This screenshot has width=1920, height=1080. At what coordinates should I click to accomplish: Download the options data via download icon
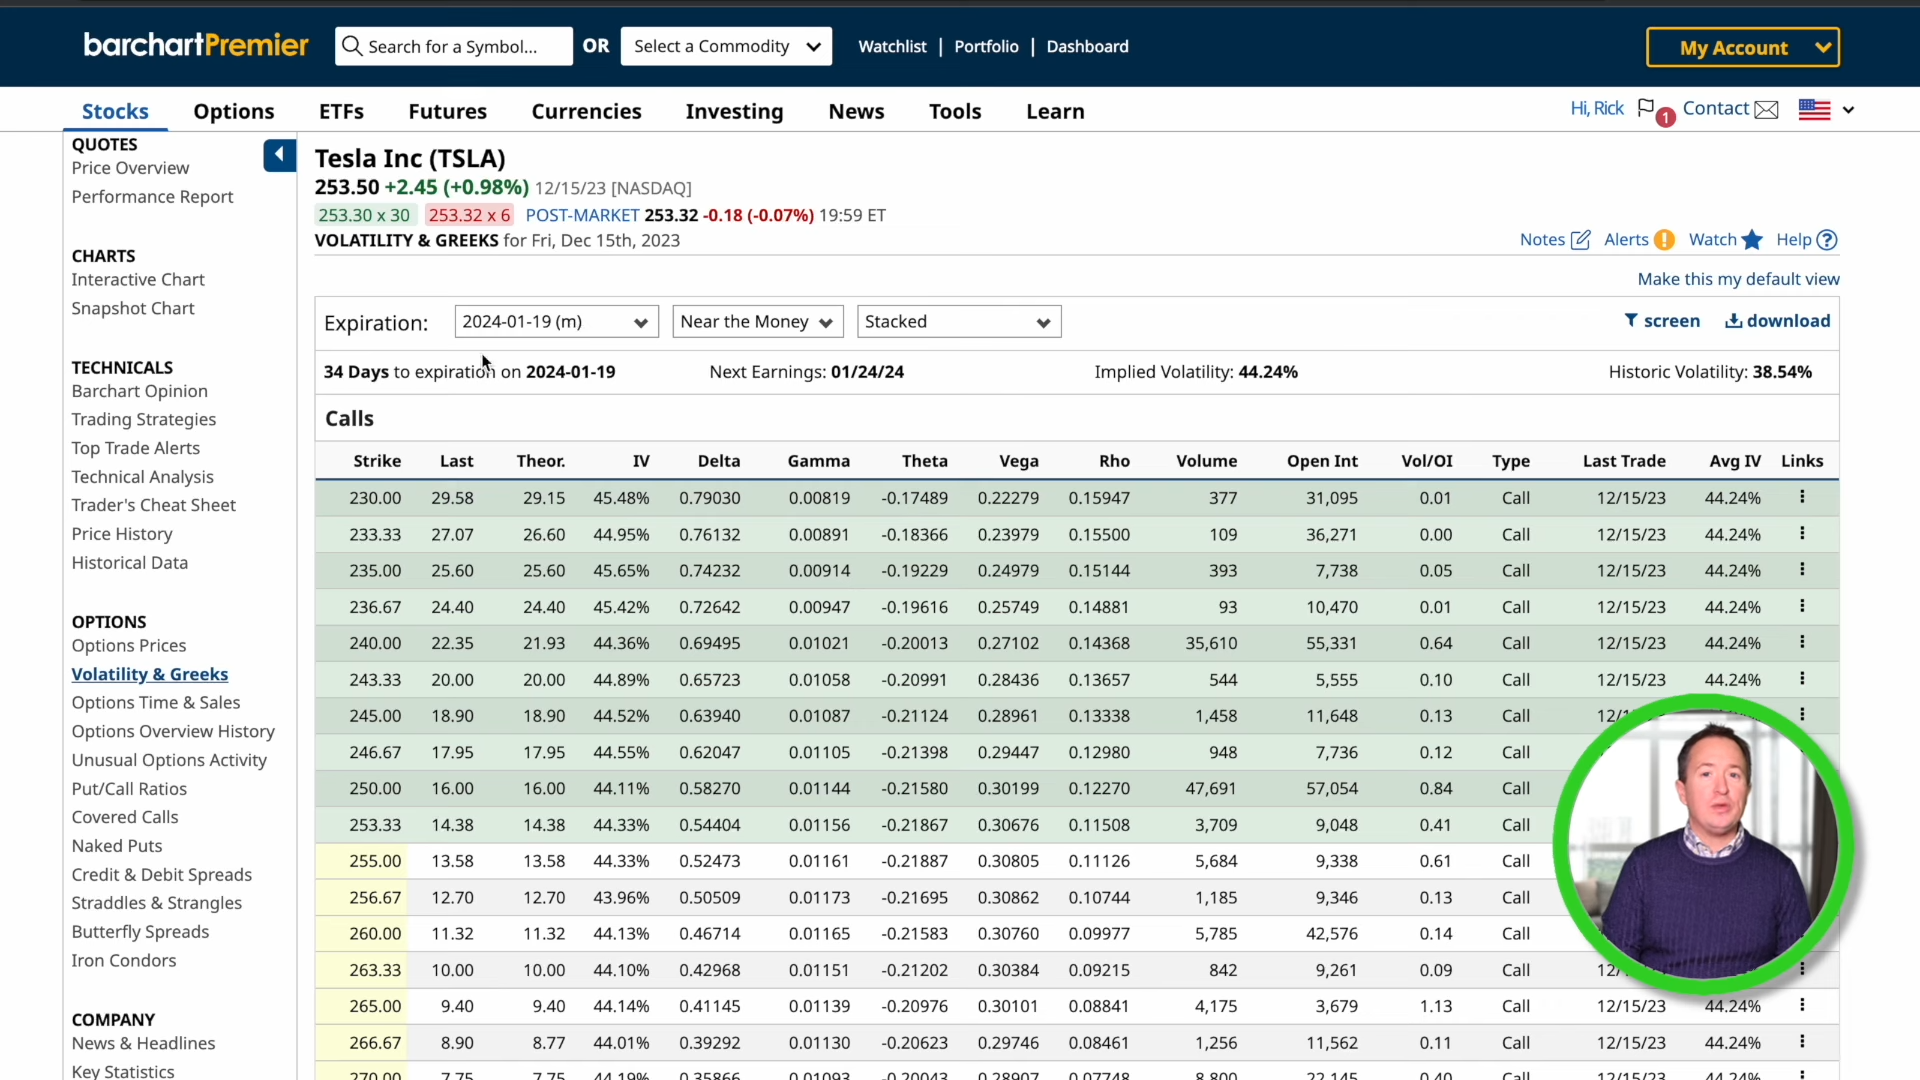(1734, 321)
